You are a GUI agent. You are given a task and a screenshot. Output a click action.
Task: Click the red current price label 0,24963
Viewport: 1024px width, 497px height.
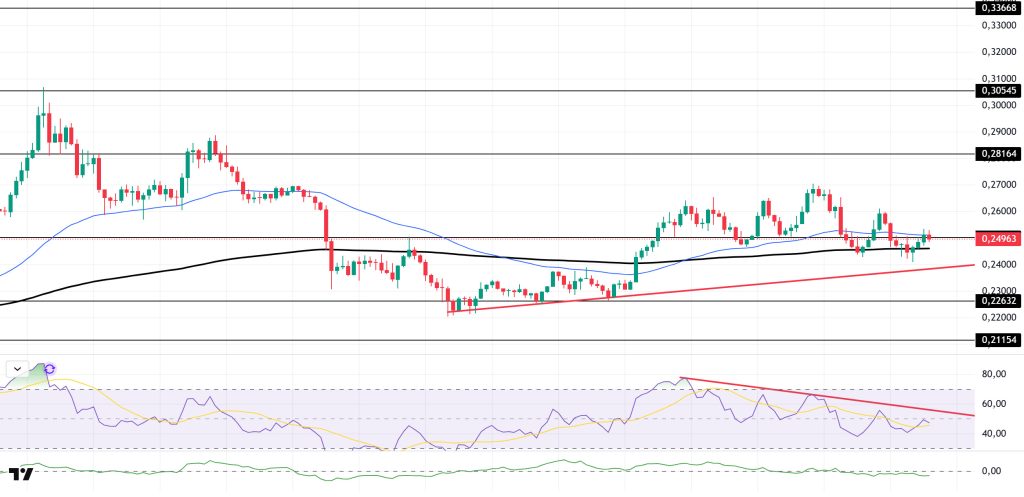pos(997,238)
